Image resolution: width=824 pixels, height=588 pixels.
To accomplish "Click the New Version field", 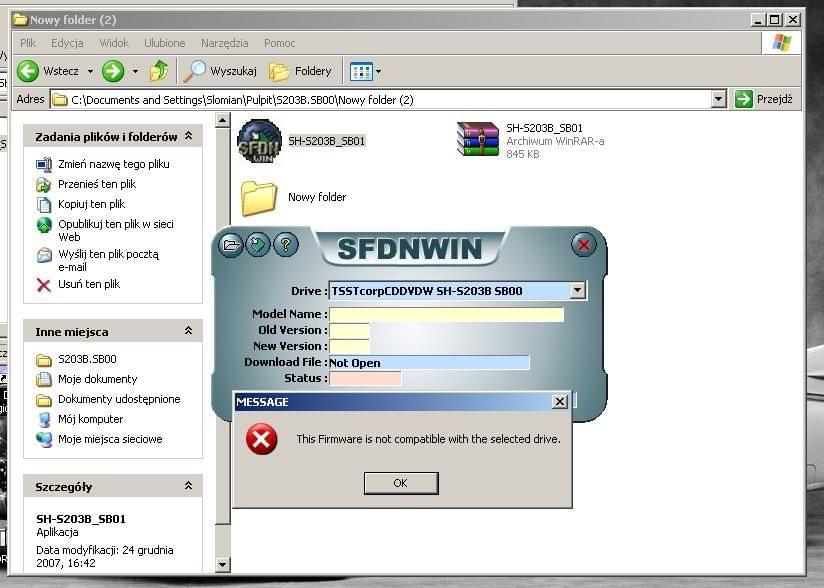I will 349,346.
